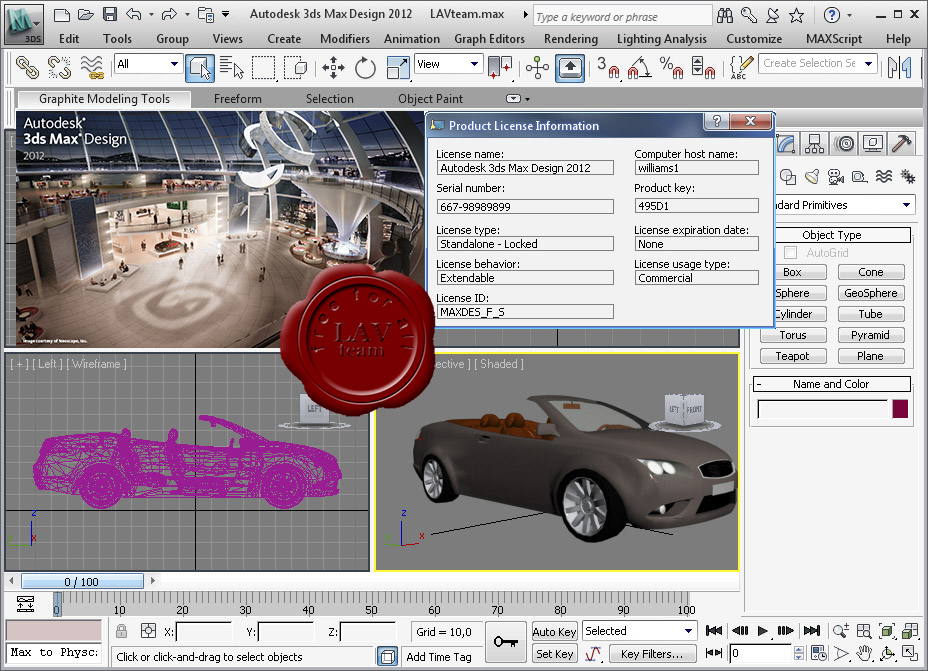This screenshot has height=671, width=928.
Task: Select the Select and Link chain tool
Action: tap(27, 67)
